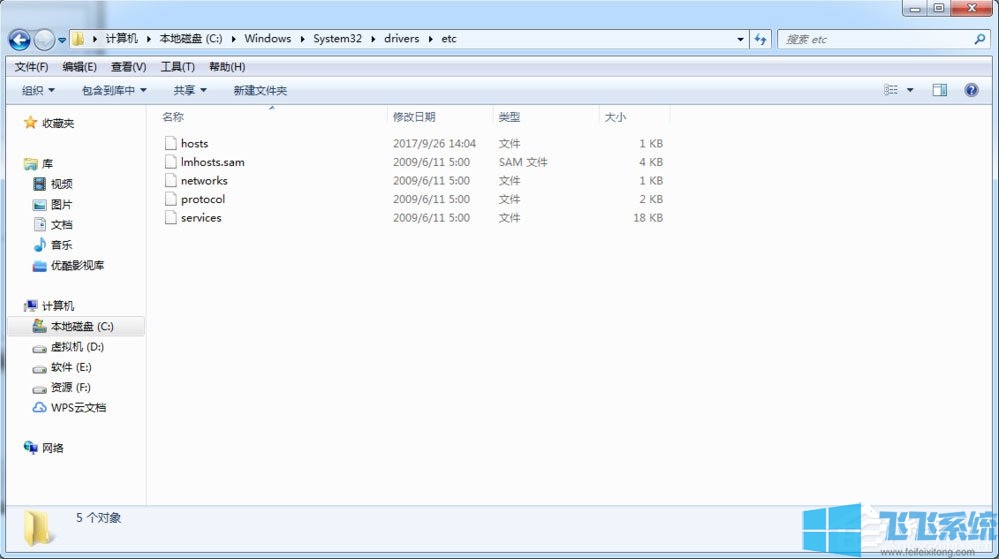The width and height of the screenshot is (999, 559).
Task: Open the 查看(V) menu
Action: point(128,67)
